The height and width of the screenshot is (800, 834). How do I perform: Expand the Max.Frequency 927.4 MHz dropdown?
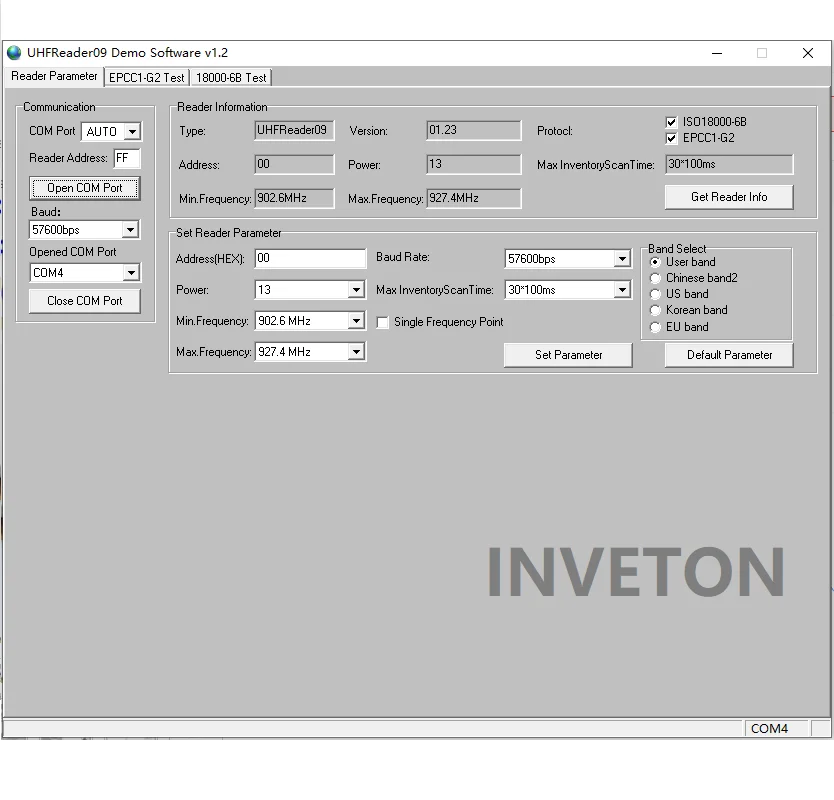tap(356, 352)
